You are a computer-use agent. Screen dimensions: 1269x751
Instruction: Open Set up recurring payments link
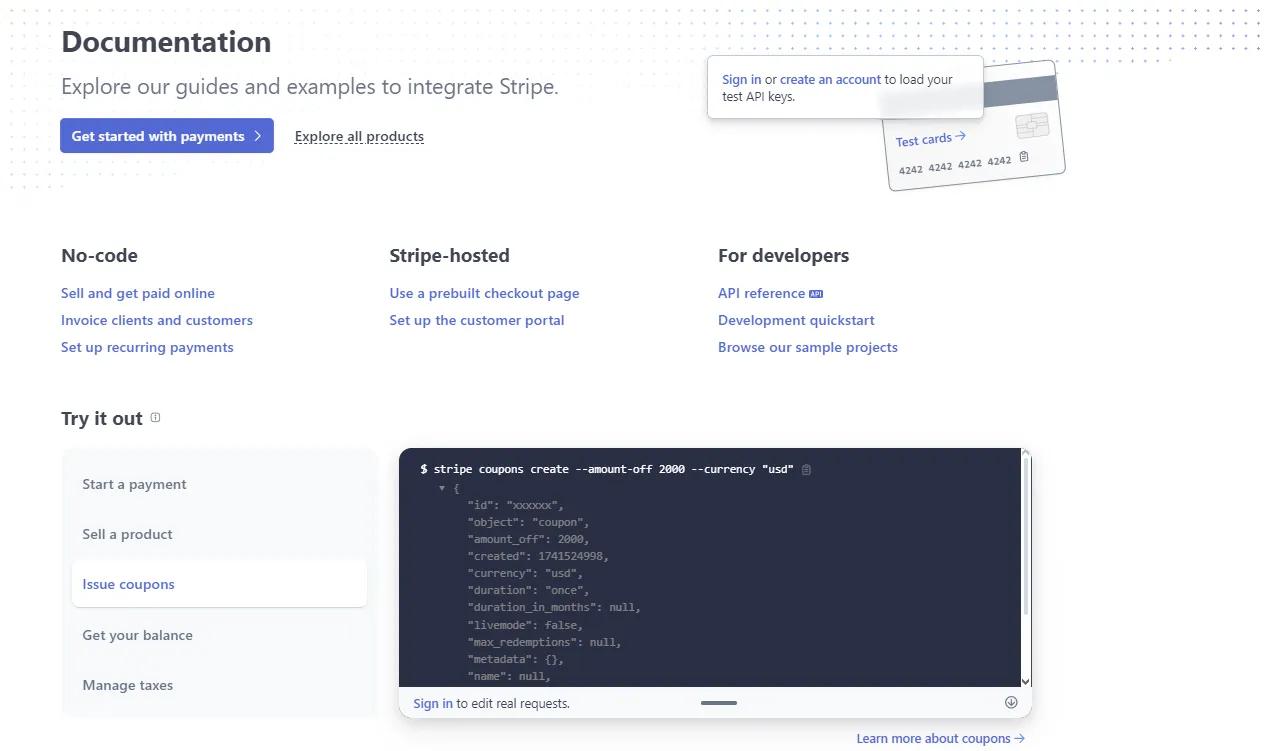[x=147, y=347]
